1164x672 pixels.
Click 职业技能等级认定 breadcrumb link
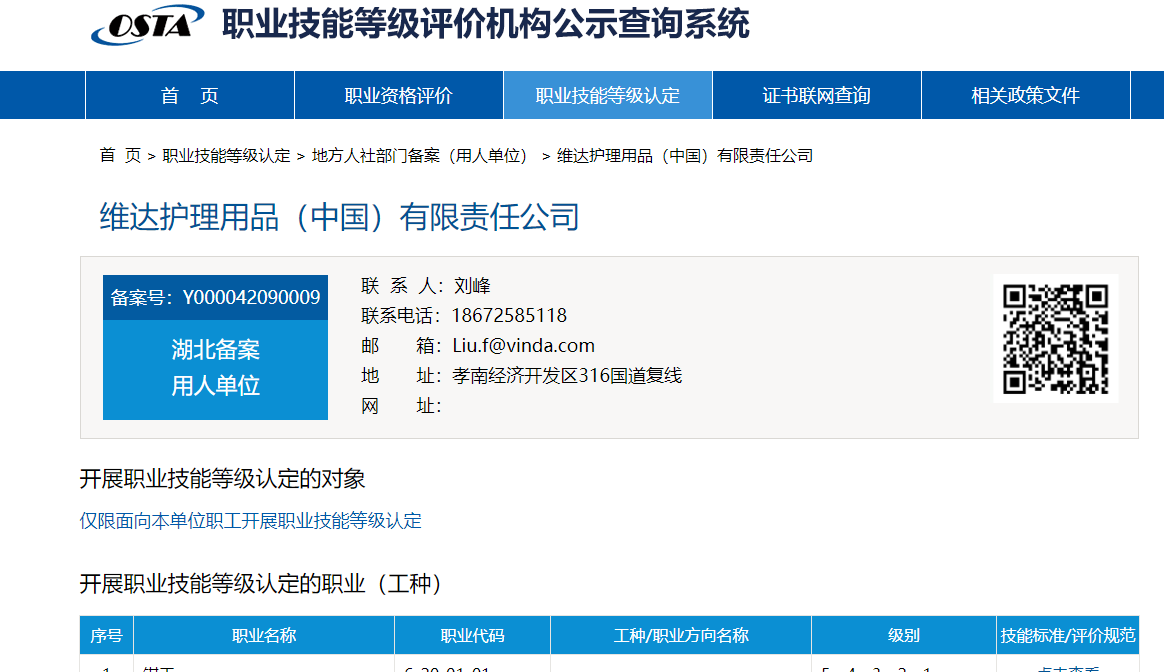coord(226,156)
